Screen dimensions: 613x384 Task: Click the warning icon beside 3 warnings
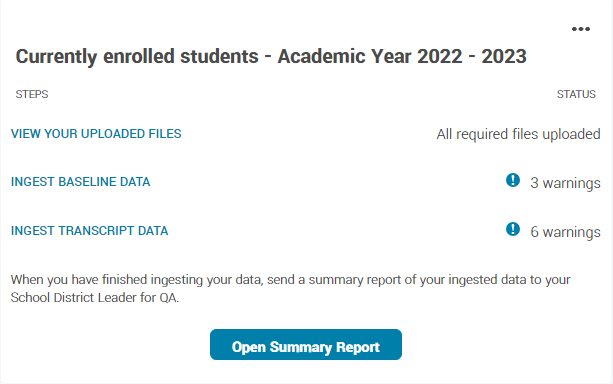[x=513, y=180]
